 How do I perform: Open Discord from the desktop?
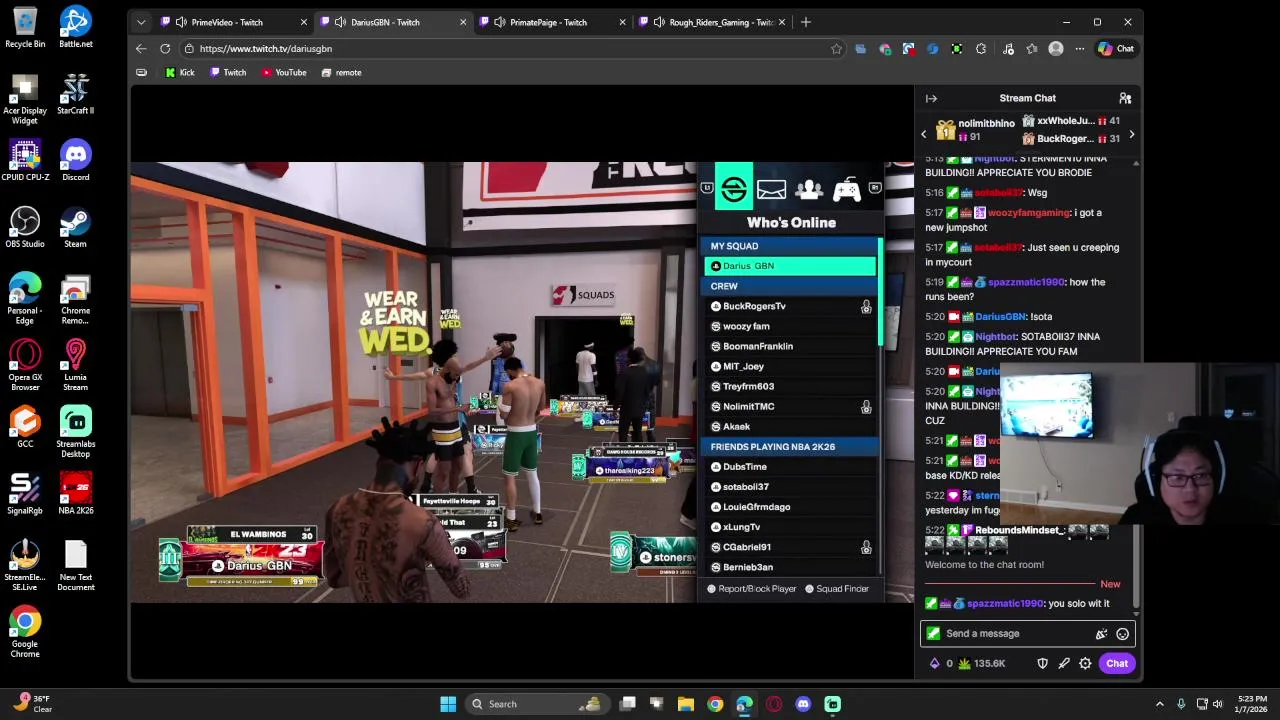pos(75,161)
